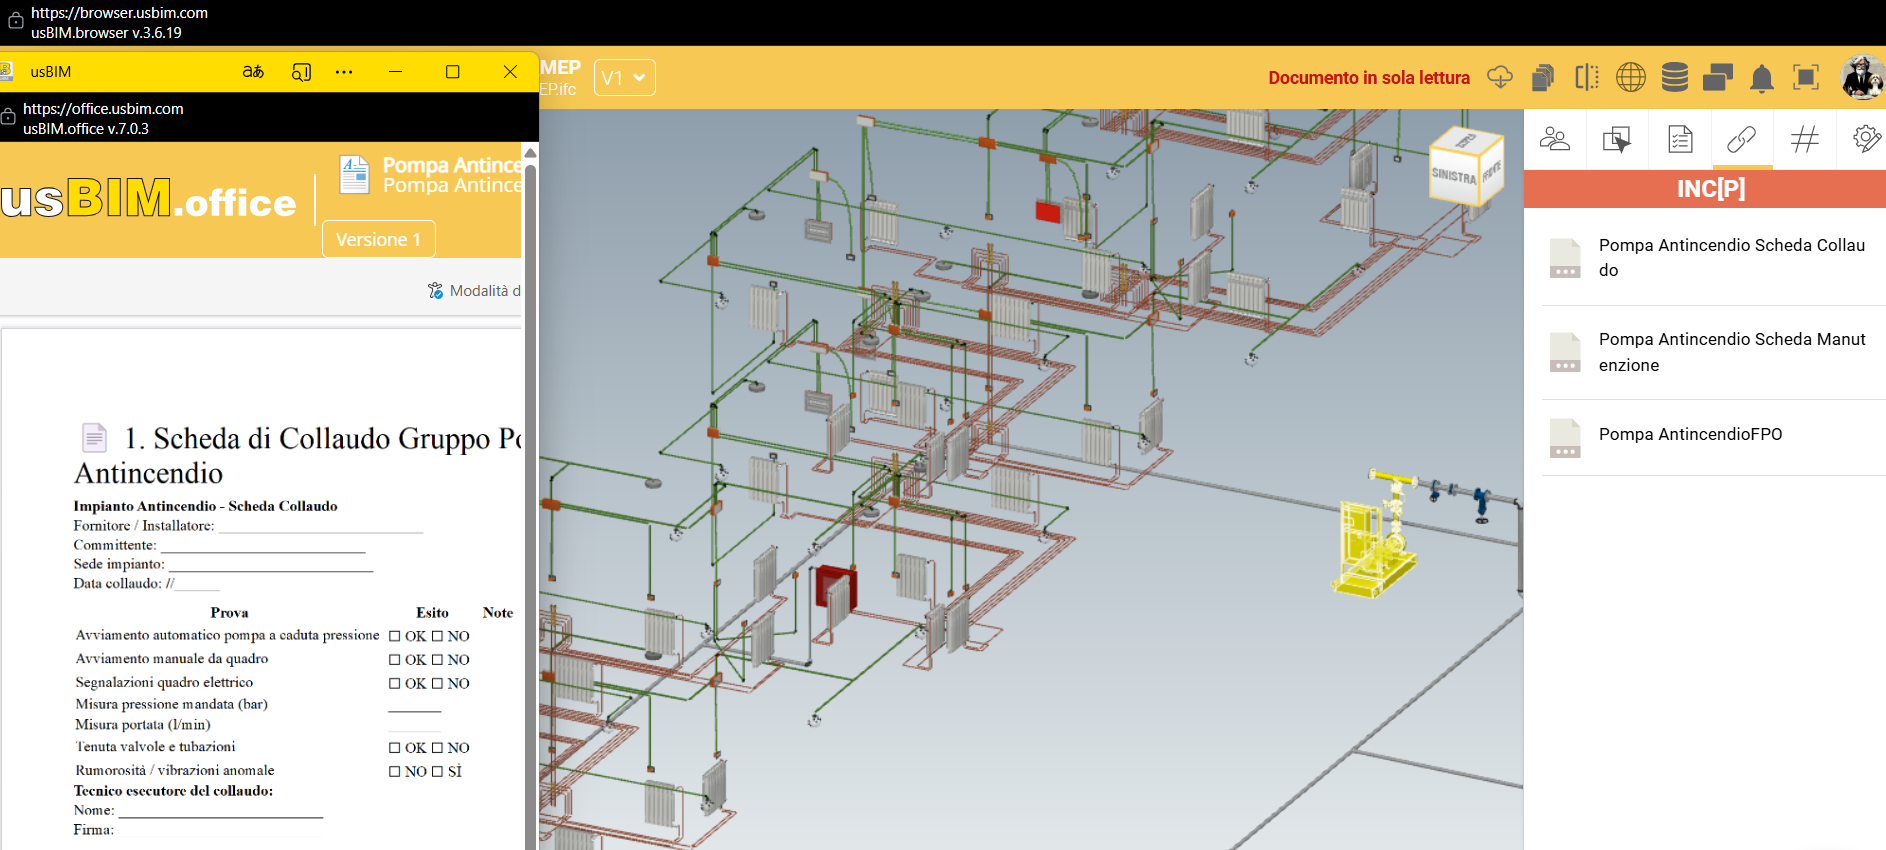Click file icon beside Scheda Manutenzione
Screen dimensions: 1886x850
pyautogui.click(x=1565, y=352)
